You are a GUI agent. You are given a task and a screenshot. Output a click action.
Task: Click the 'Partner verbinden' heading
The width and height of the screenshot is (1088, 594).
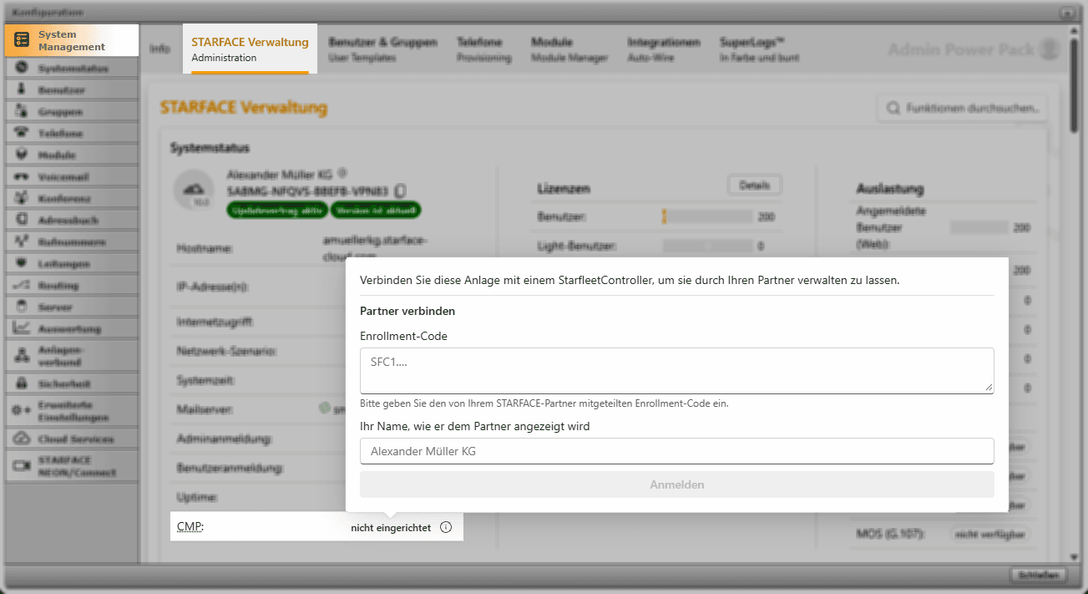tap(407, 311)
